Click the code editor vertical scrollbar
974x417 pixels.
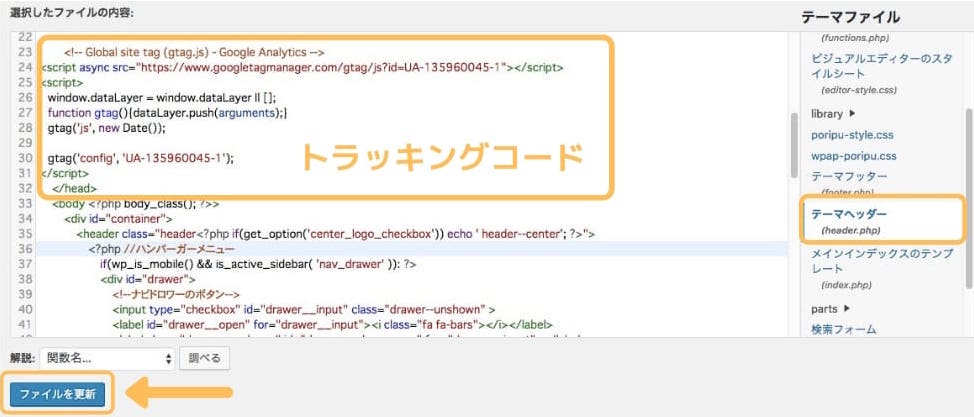[x=794, y=146]
